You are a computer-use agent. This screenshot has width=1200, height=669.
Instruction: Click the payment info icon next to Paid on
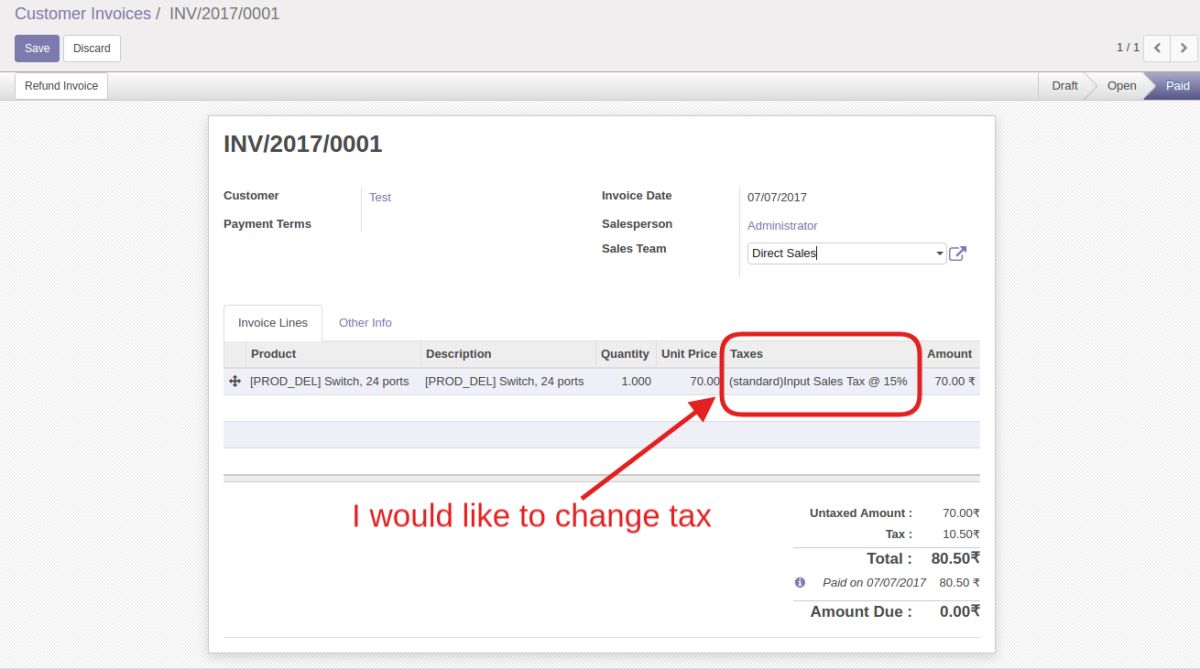pyautogui.click(x=800, y=582)
